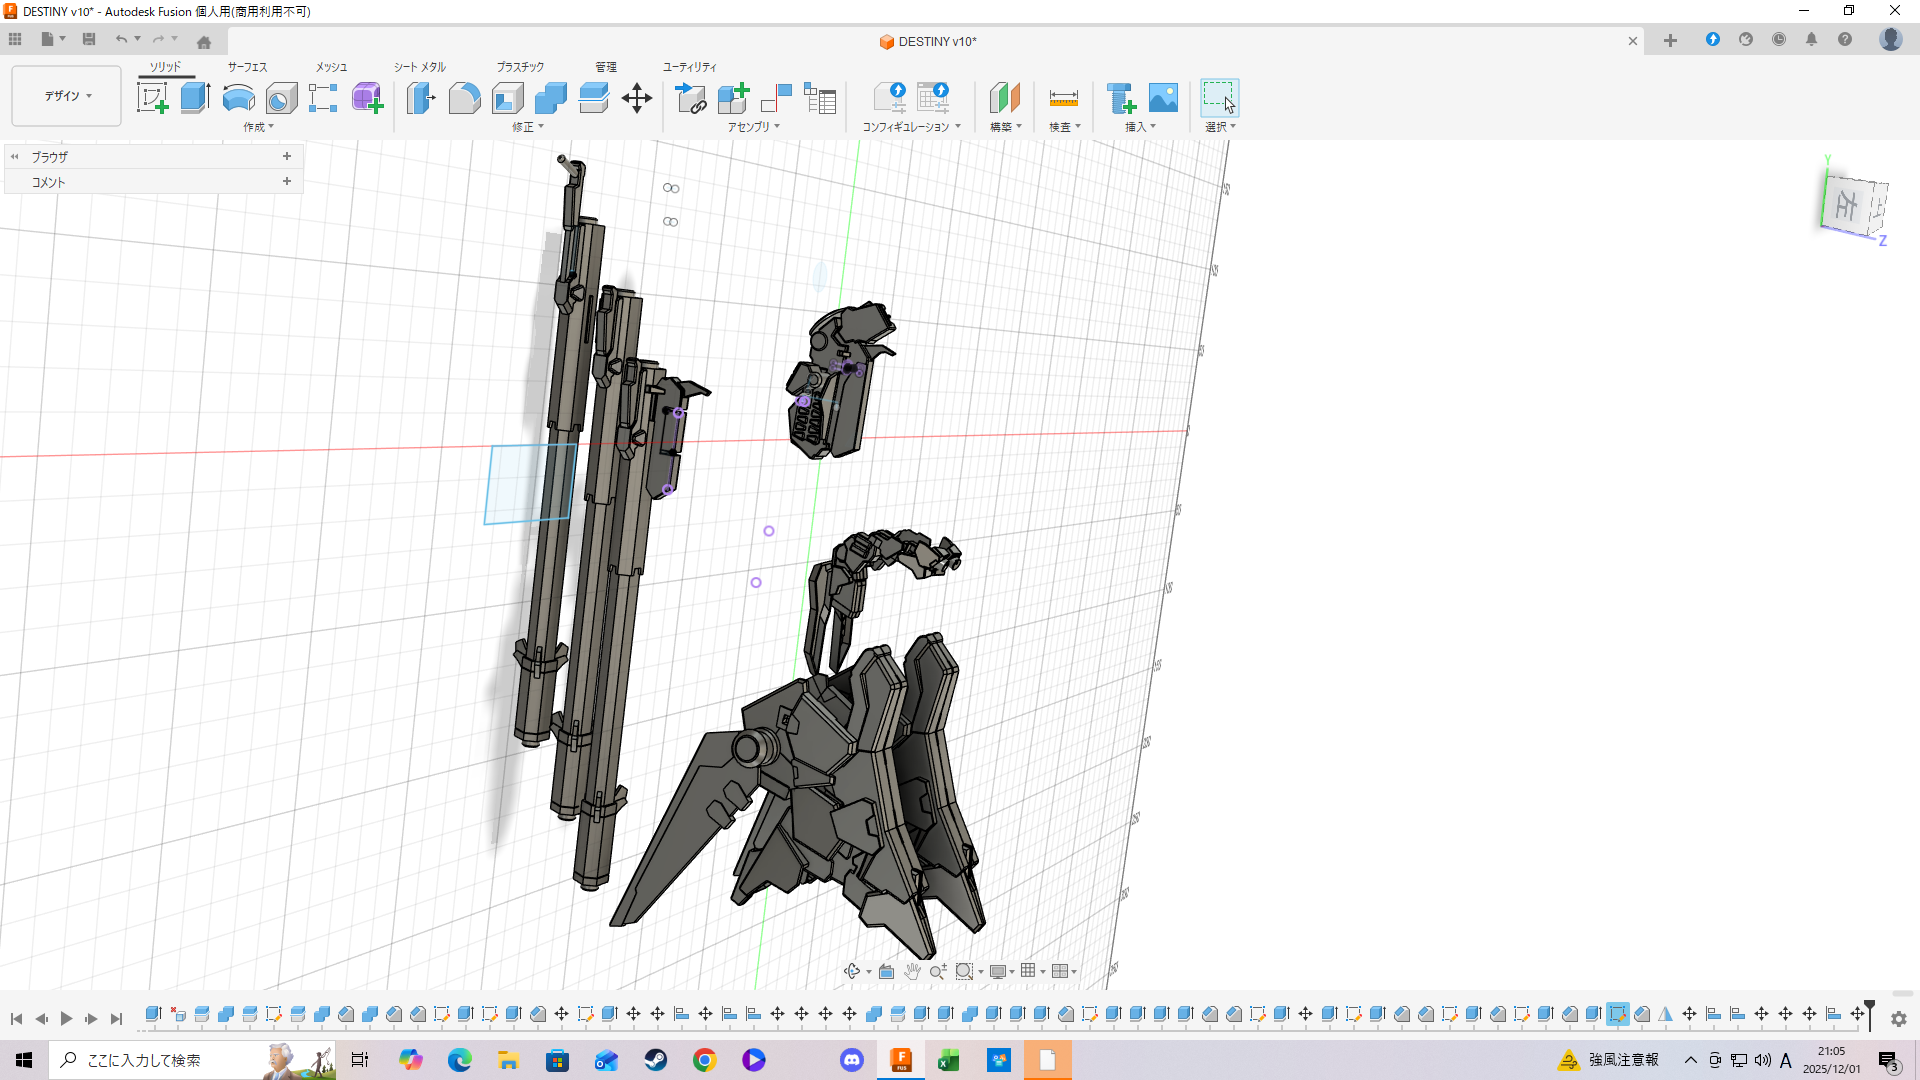Click the Fillet tool in the Modify group

click(464, 98)
